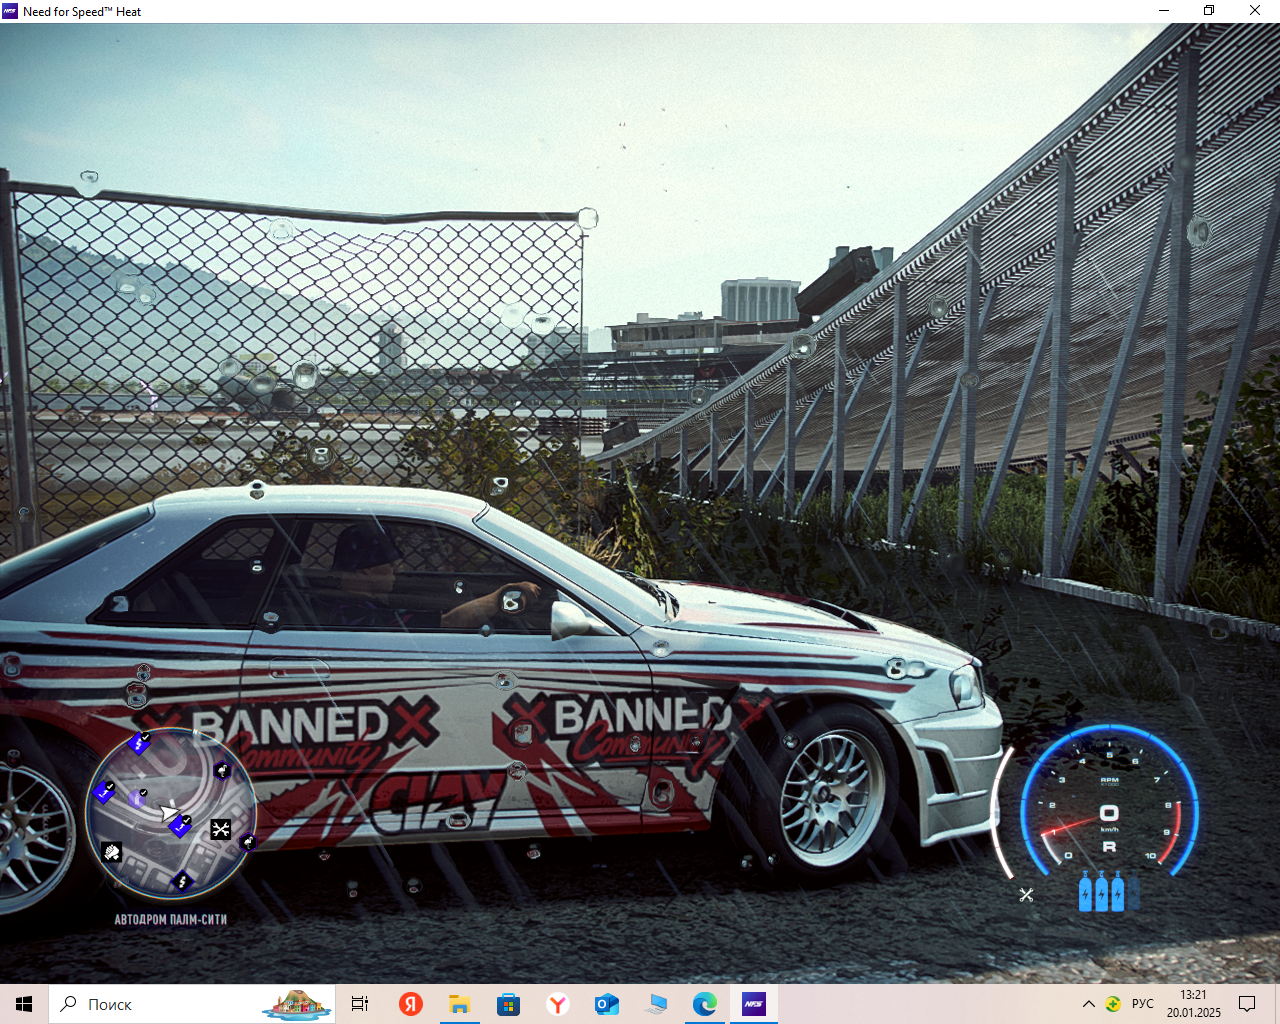
Task: Open File Explorer from the taskbar
Action: (x=459, y=1004)
